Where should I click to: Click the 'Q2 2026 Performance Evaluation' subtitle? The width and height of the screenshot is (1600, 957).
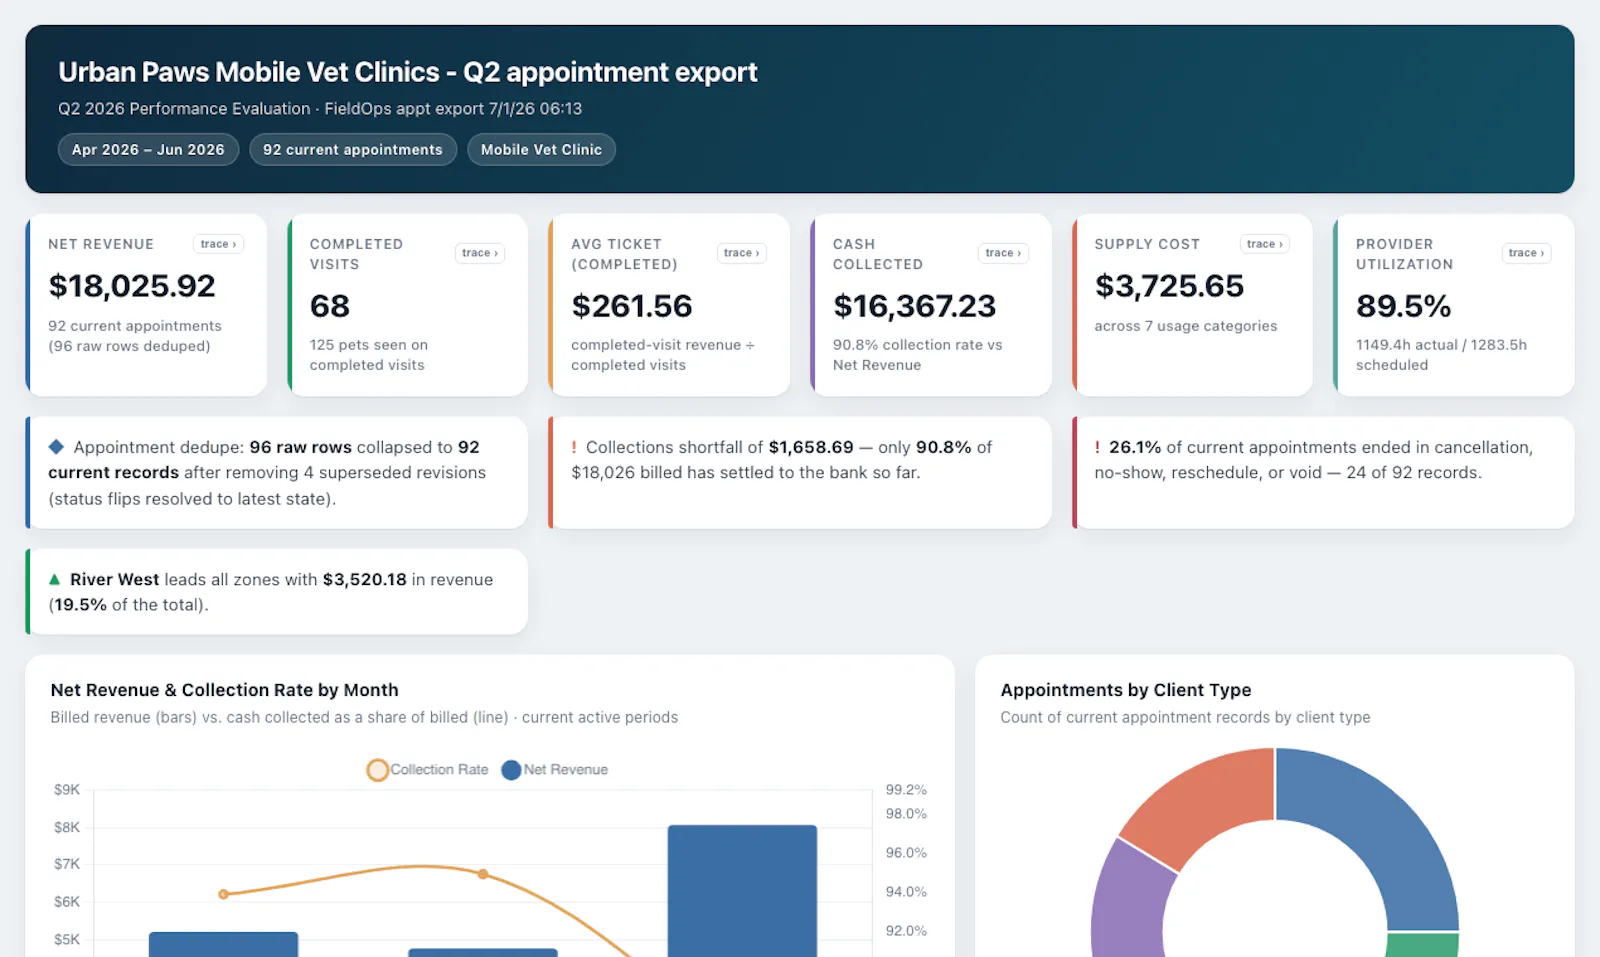coord(184,108)
